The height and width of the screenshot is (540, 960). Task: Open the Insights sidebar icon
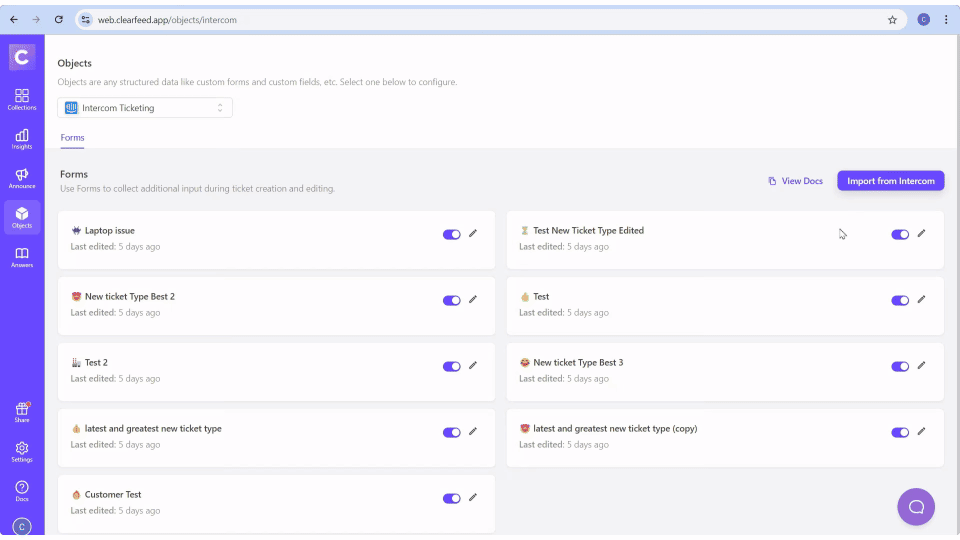click(22, 138)
